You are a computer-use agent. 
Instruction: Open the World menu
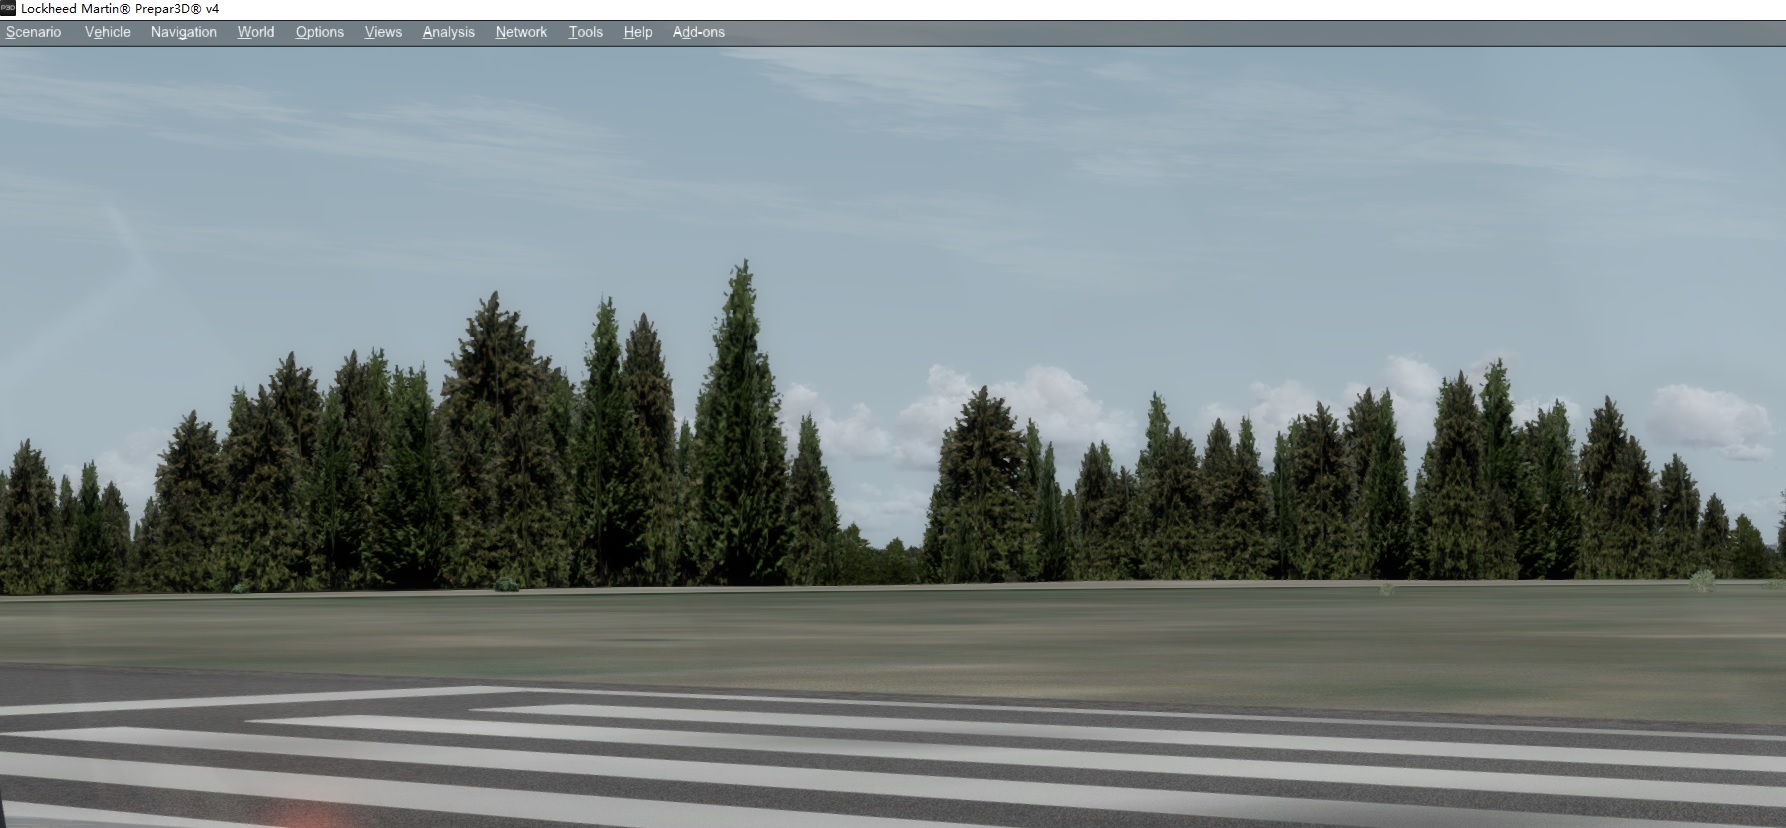256,32
